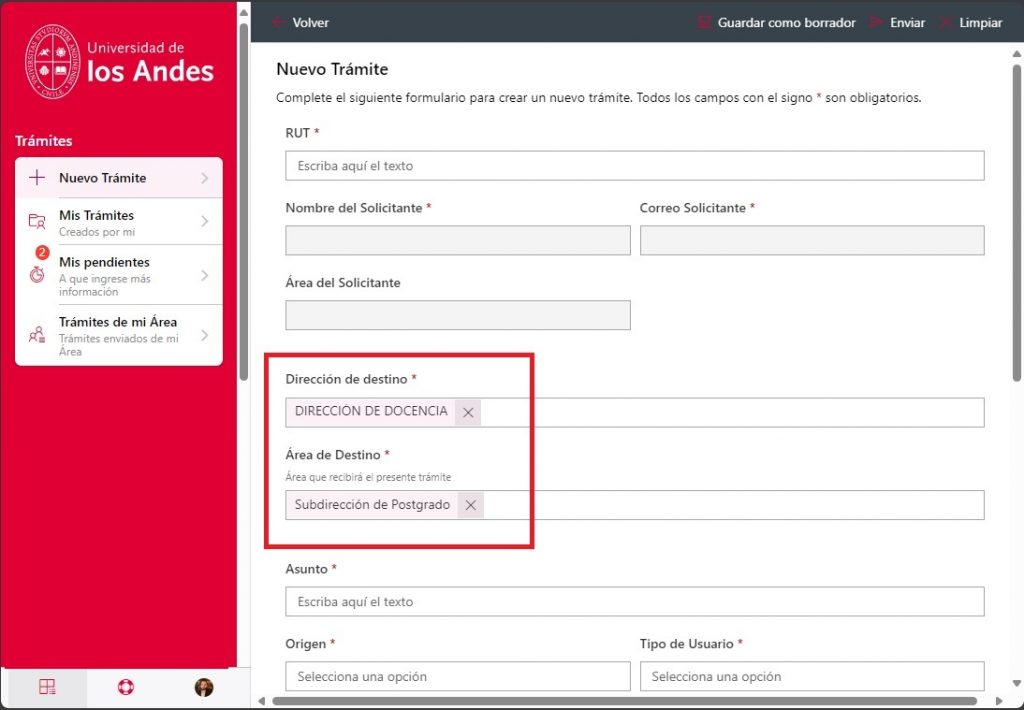The height and width of the screenshot is (710, 1024).
Task: Focus the RUT text field
Action: (635, 166)
